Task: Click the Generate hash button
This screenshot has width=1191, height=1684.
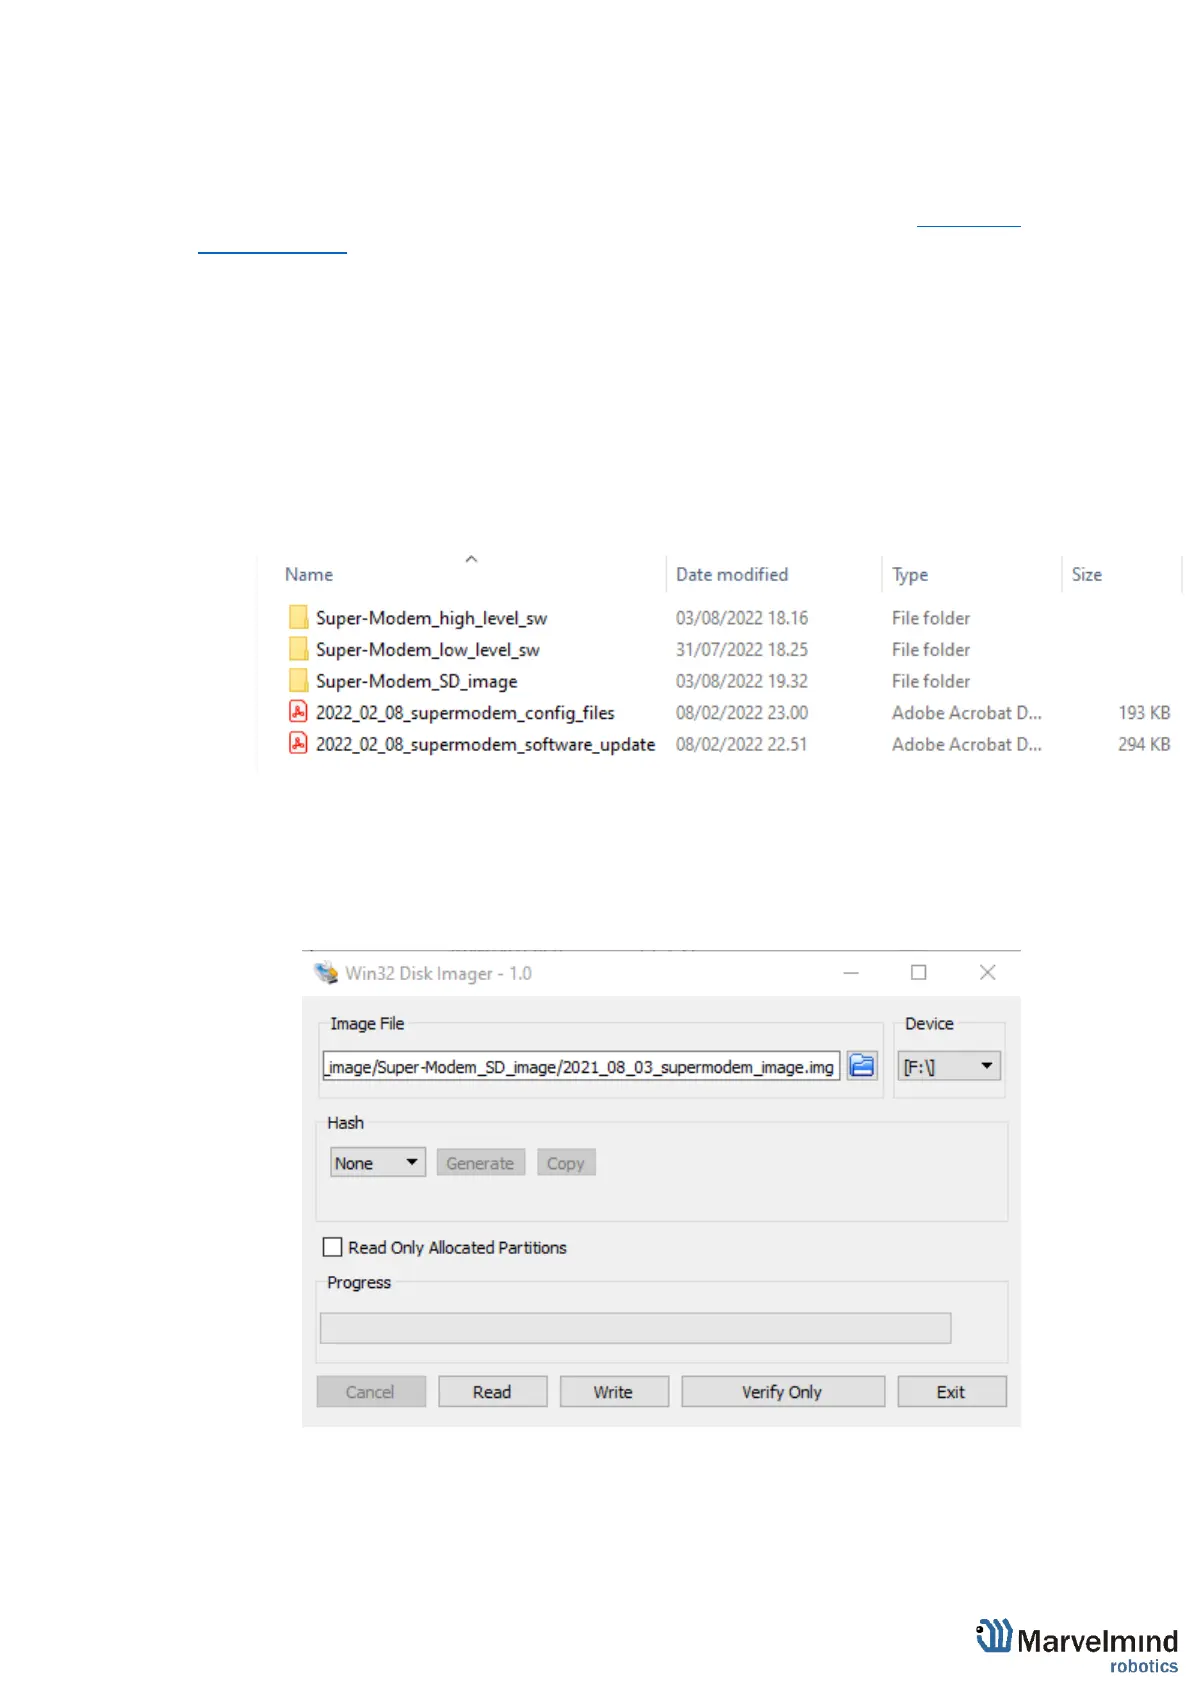Action: [480, 1162]
